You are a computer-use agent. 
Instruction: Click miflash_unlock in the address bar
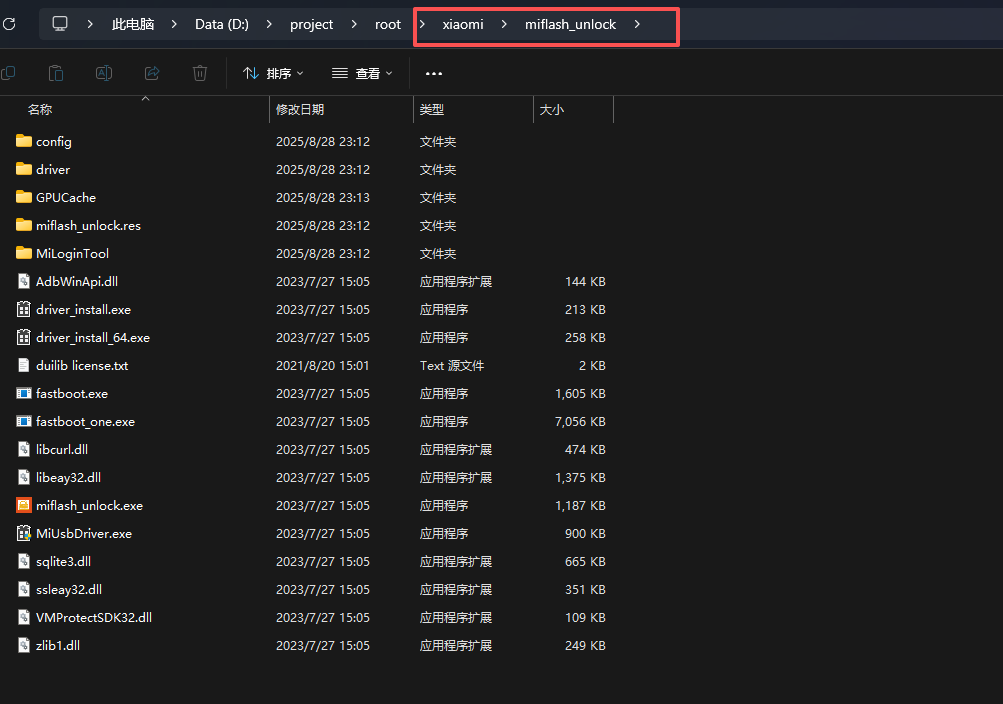click(571, 24)
